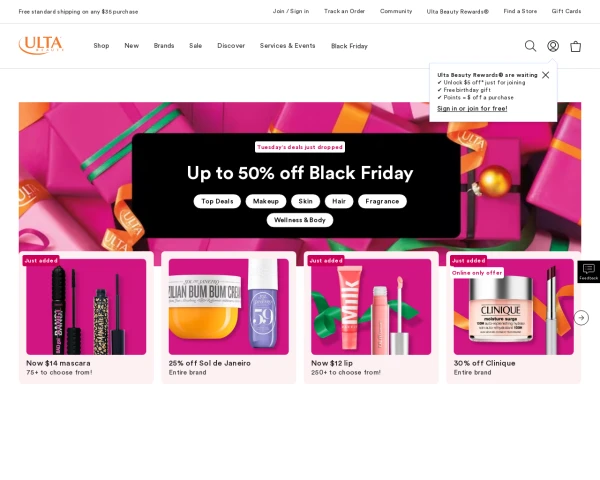Viewport: 600px width, 480px height.
Task: Go to Ulta Beauty logo homepage
Action: tap(41, 45)
